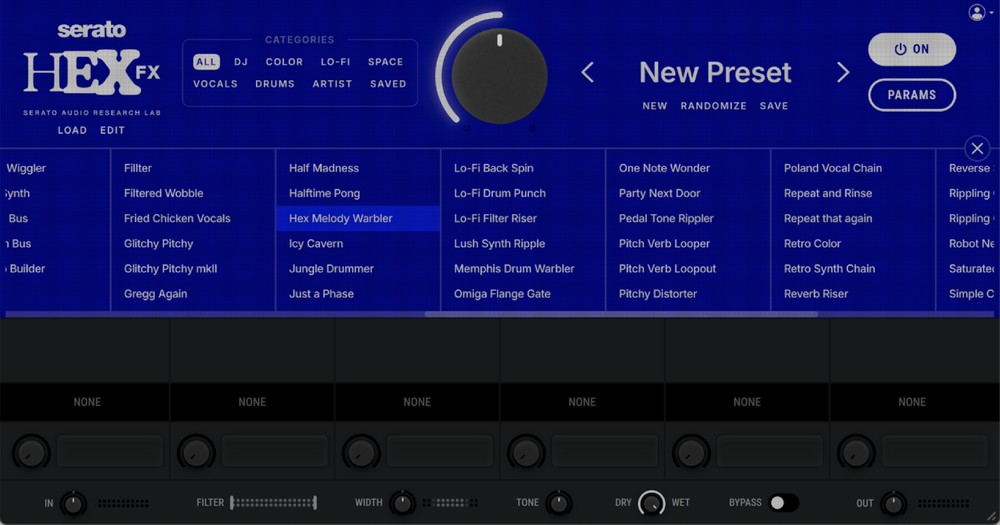Click the user account icon
The image size is (1000, 525).
coord(976,12)
